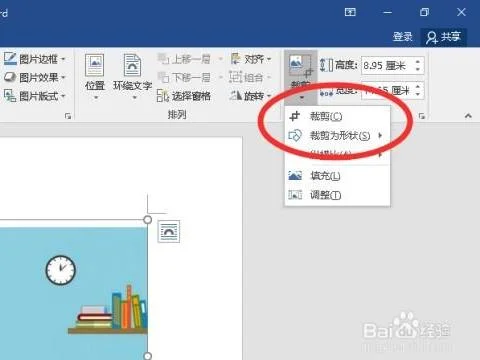Open the Rotate (旋转) dropdown
Viewport: 480px width, 360px height.
click(251, 96)
